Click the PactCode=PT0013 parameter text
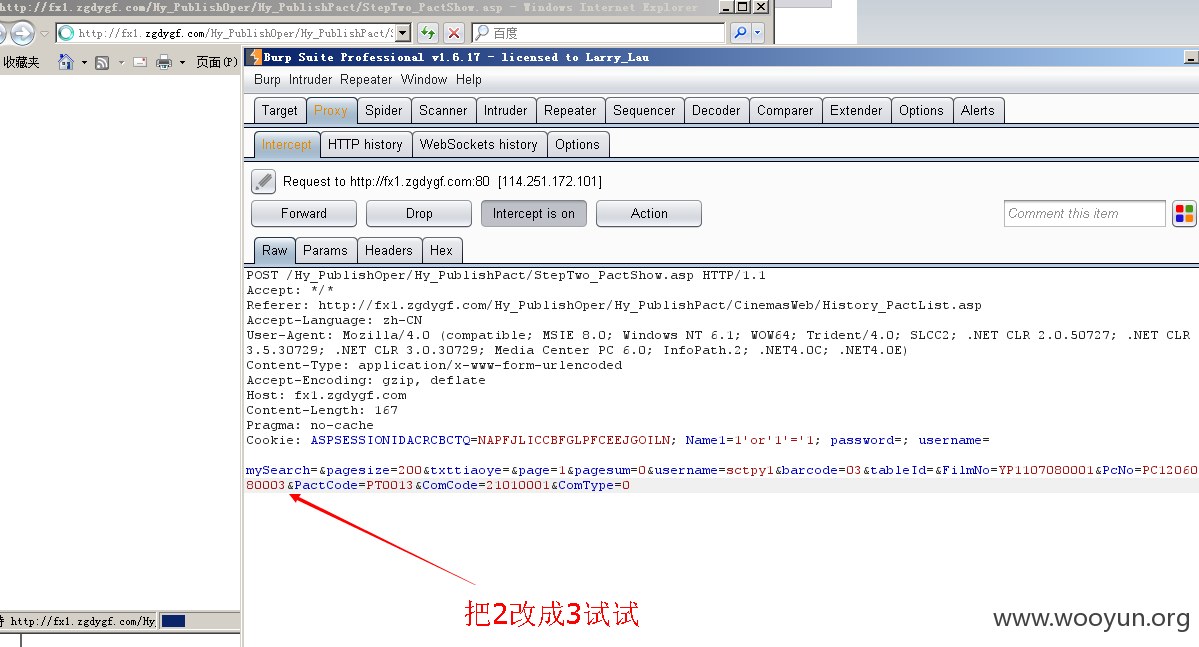 tap(353, 485)
